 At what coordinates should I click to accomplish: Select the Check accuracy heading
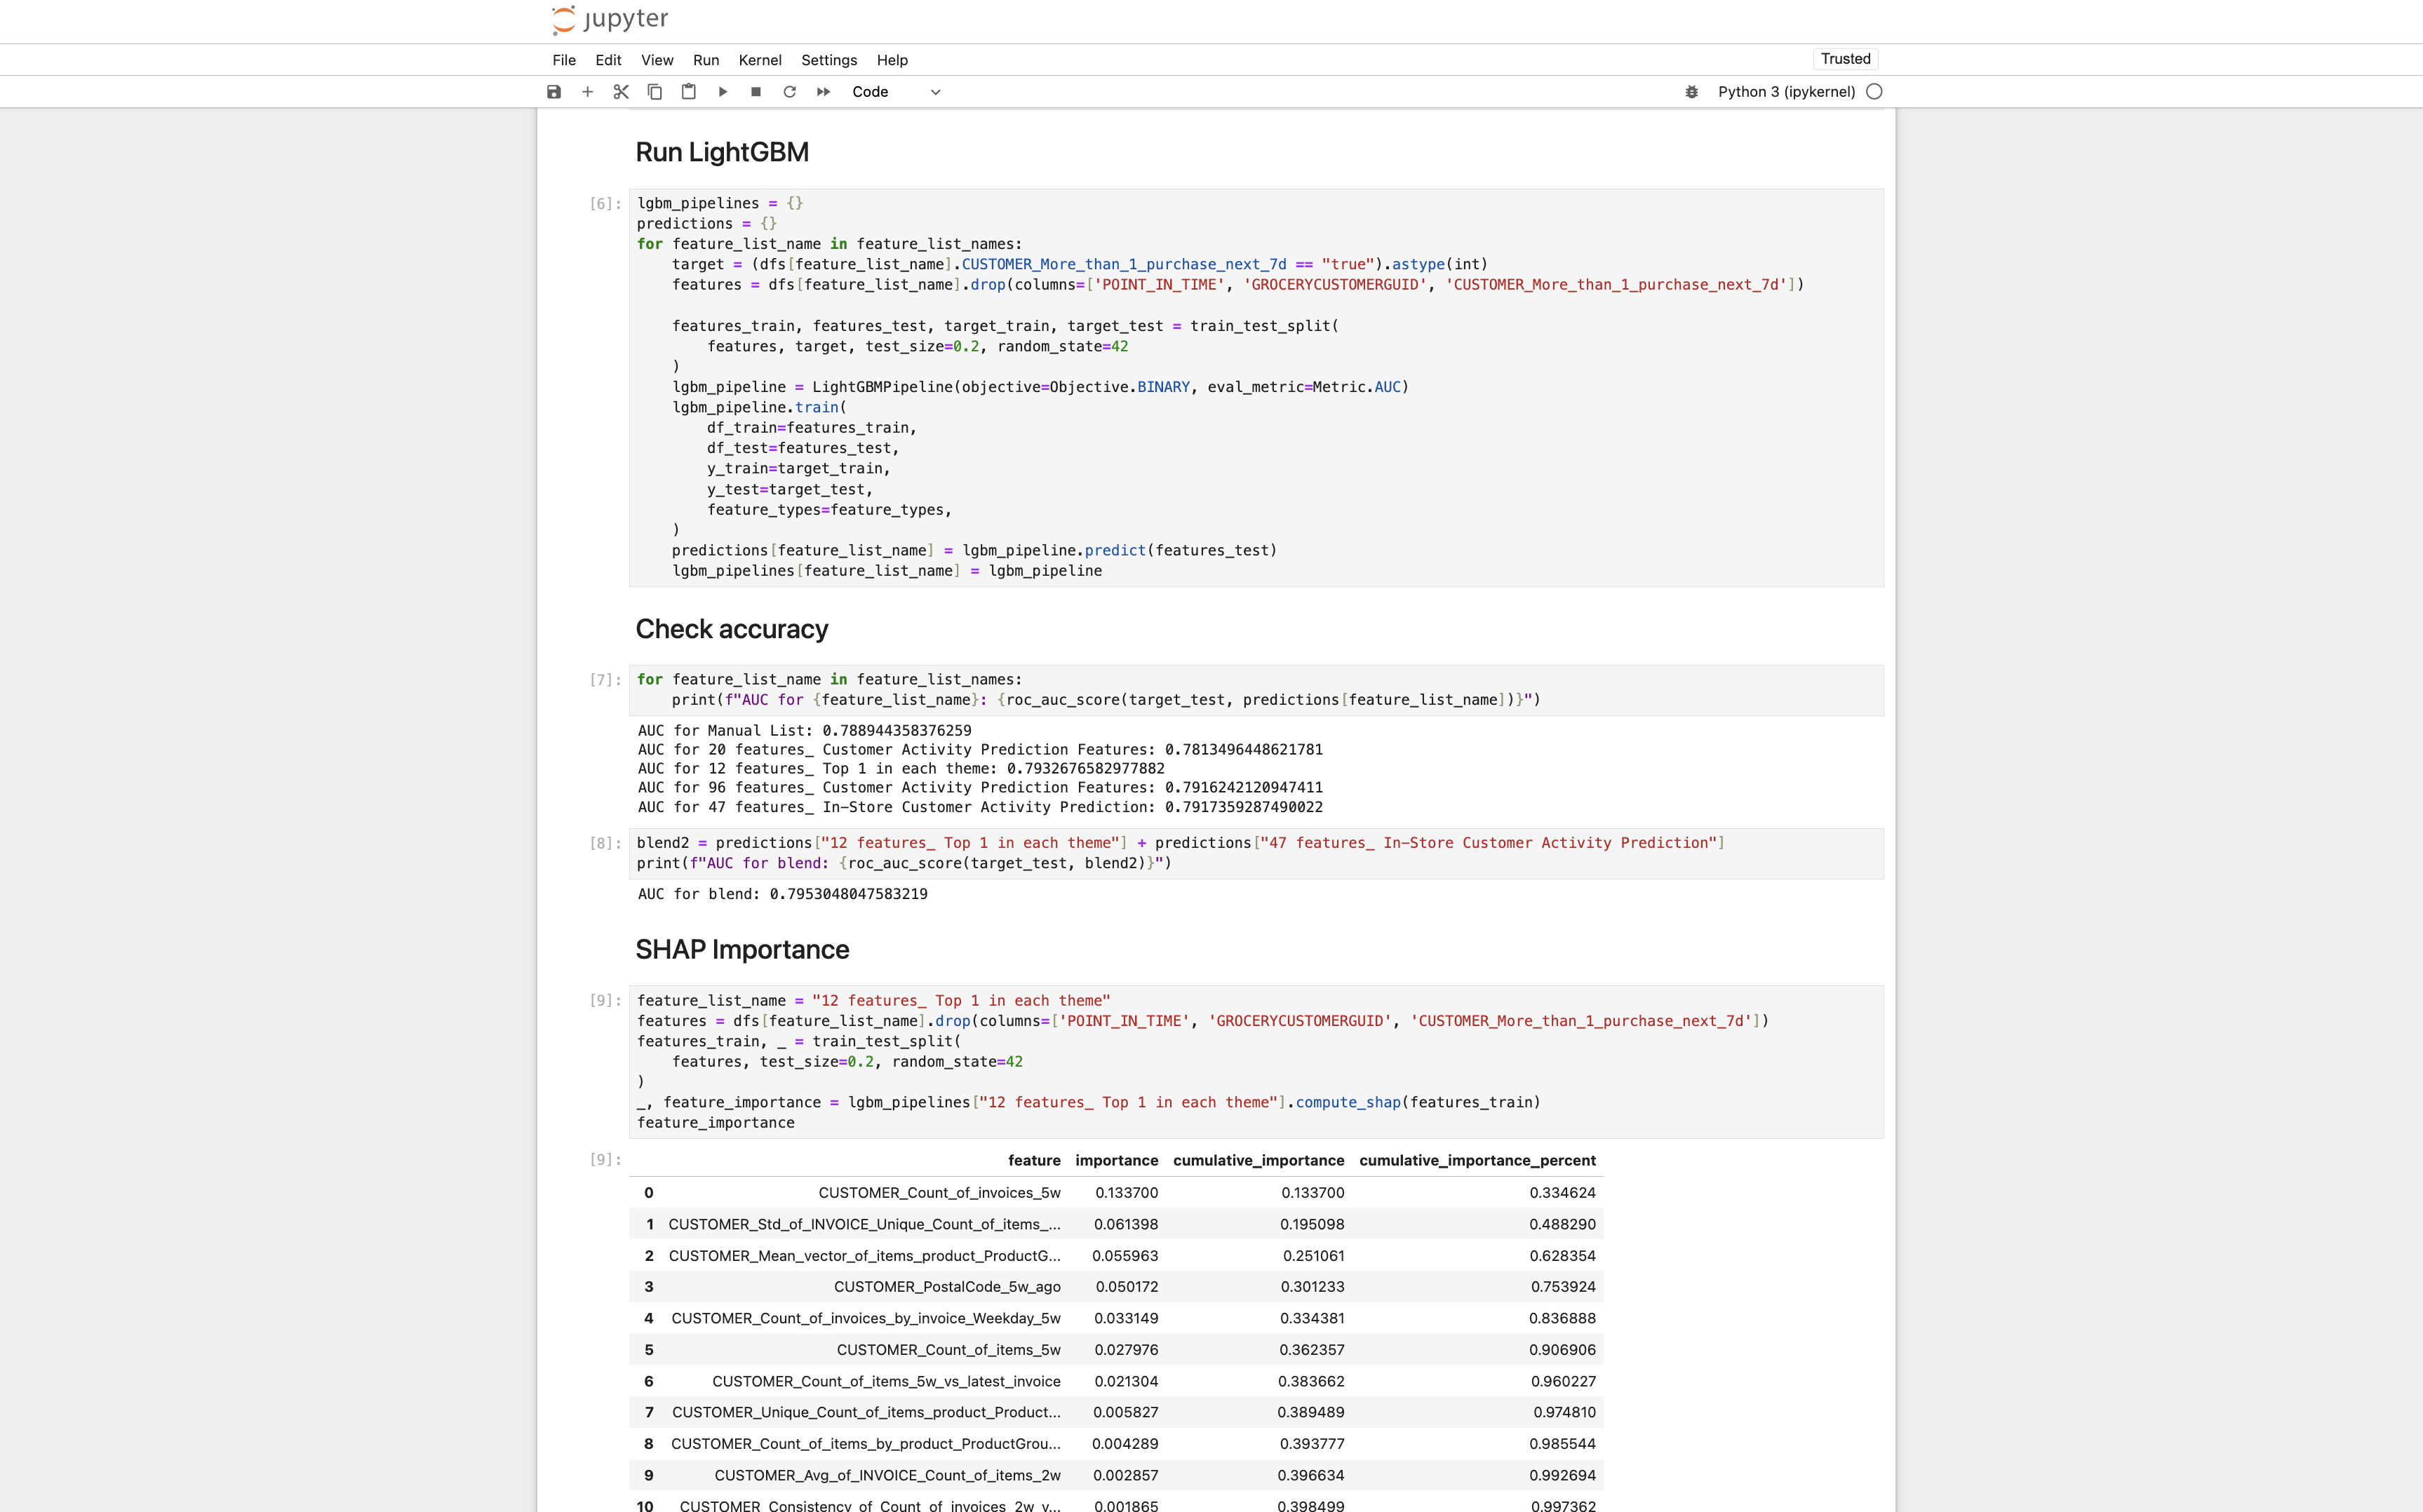tap(732, 629)
